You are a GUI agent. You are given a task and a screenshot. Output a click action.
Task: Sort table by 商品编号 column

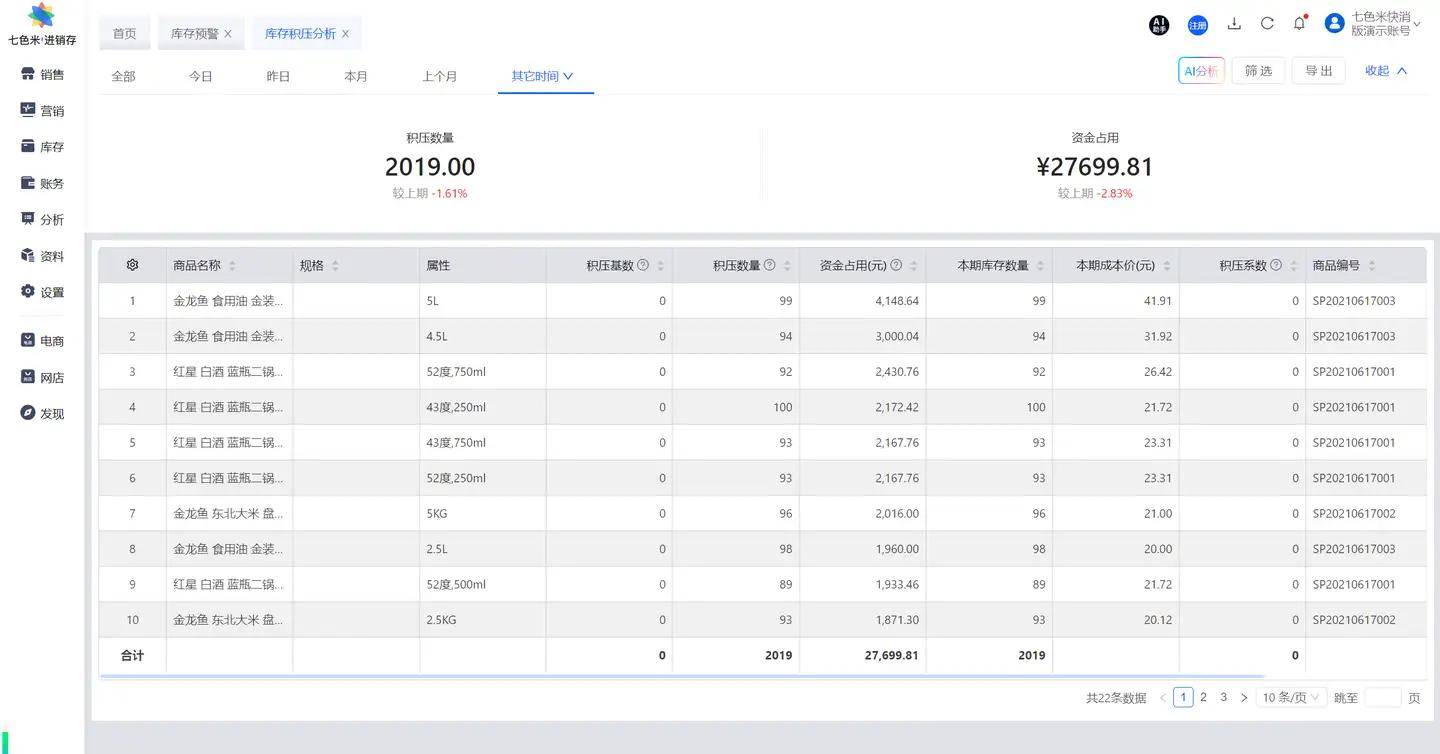(x=1371, y=266)
